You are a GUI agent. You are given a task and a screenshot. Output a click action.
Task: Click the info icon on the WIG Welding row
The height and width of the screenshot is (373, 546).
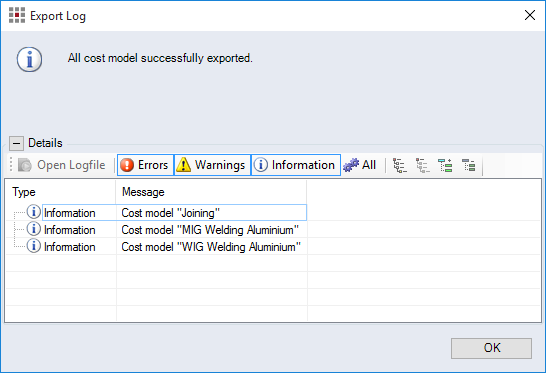[34, 246]
